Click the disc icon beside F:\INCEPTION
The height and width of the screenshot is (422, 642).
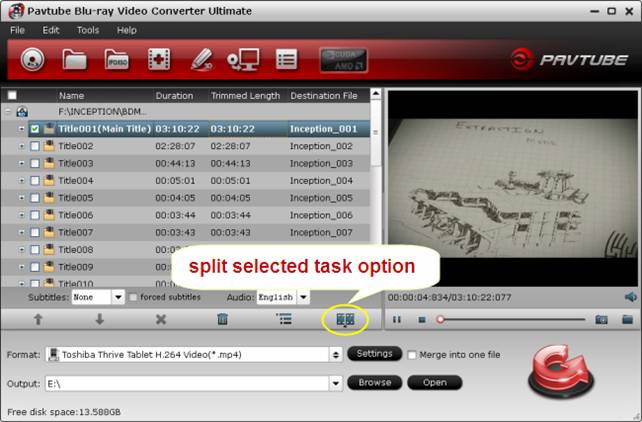22,111
